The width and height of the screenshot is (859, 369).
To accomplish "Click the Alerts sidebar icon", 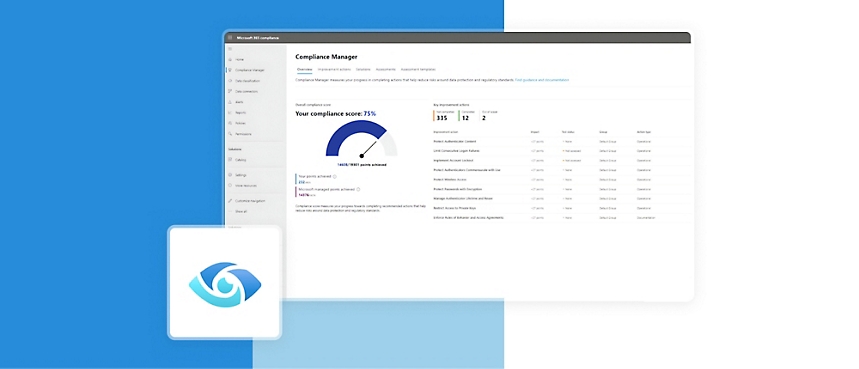I will [230, 102].
